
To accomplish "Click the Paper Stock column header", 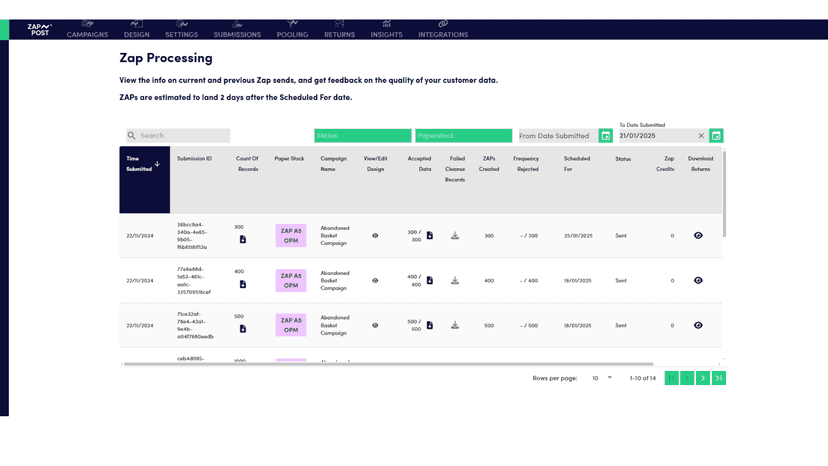I will [289, 159].
